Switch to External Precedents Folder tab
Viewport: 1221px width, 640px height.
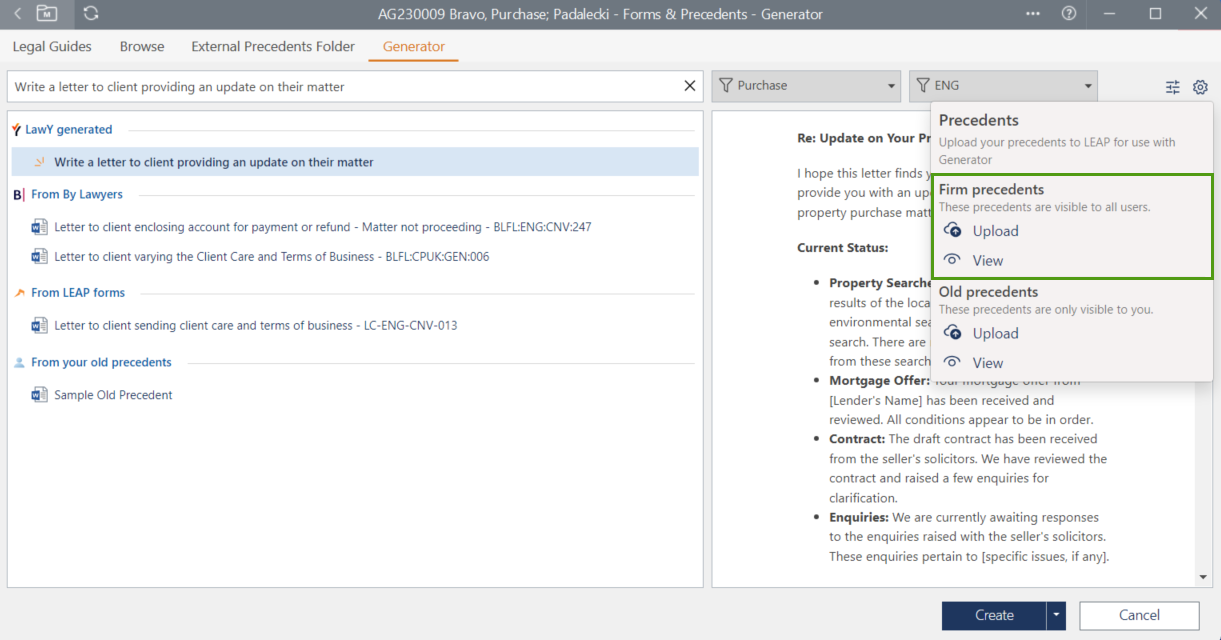[273, 47]
